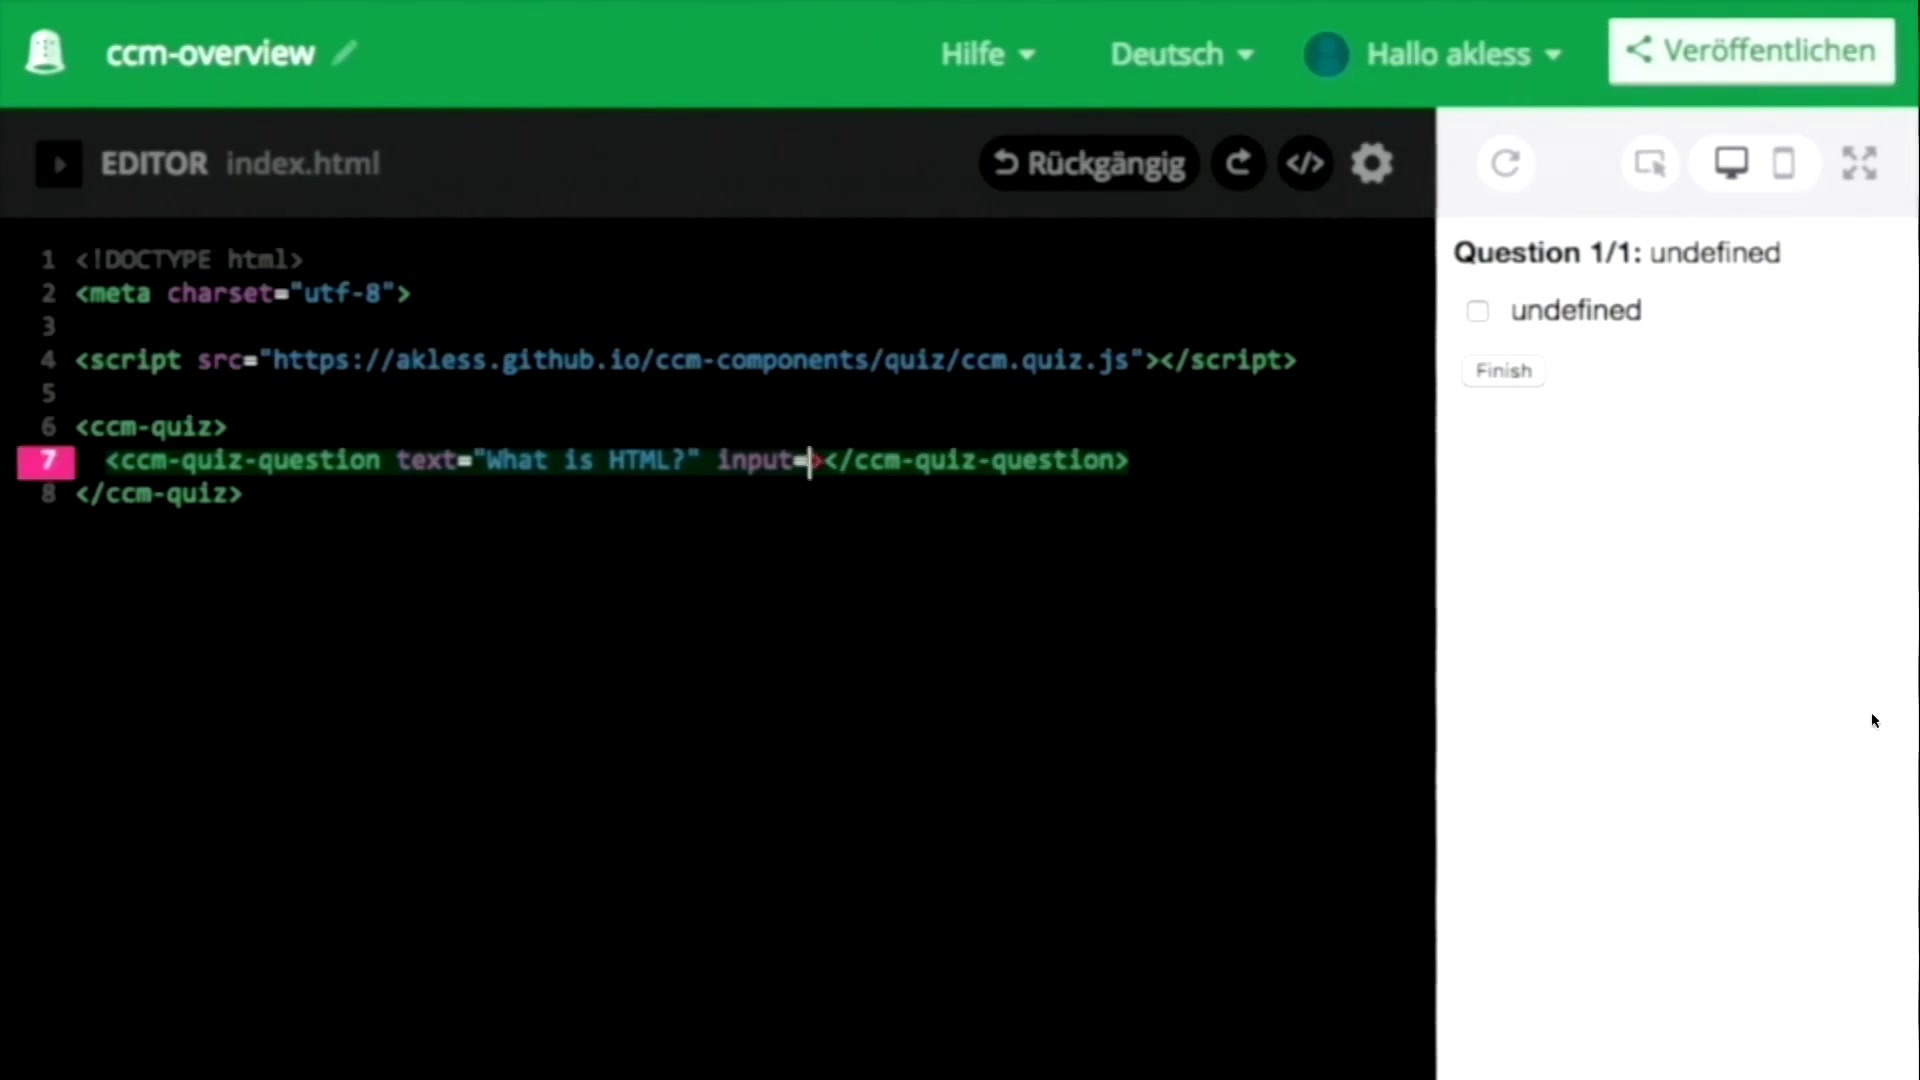Viewport: 1920px width, 1080px height.
Task: Open the Deutsch language dropdown
Action: click(1182, 54)
